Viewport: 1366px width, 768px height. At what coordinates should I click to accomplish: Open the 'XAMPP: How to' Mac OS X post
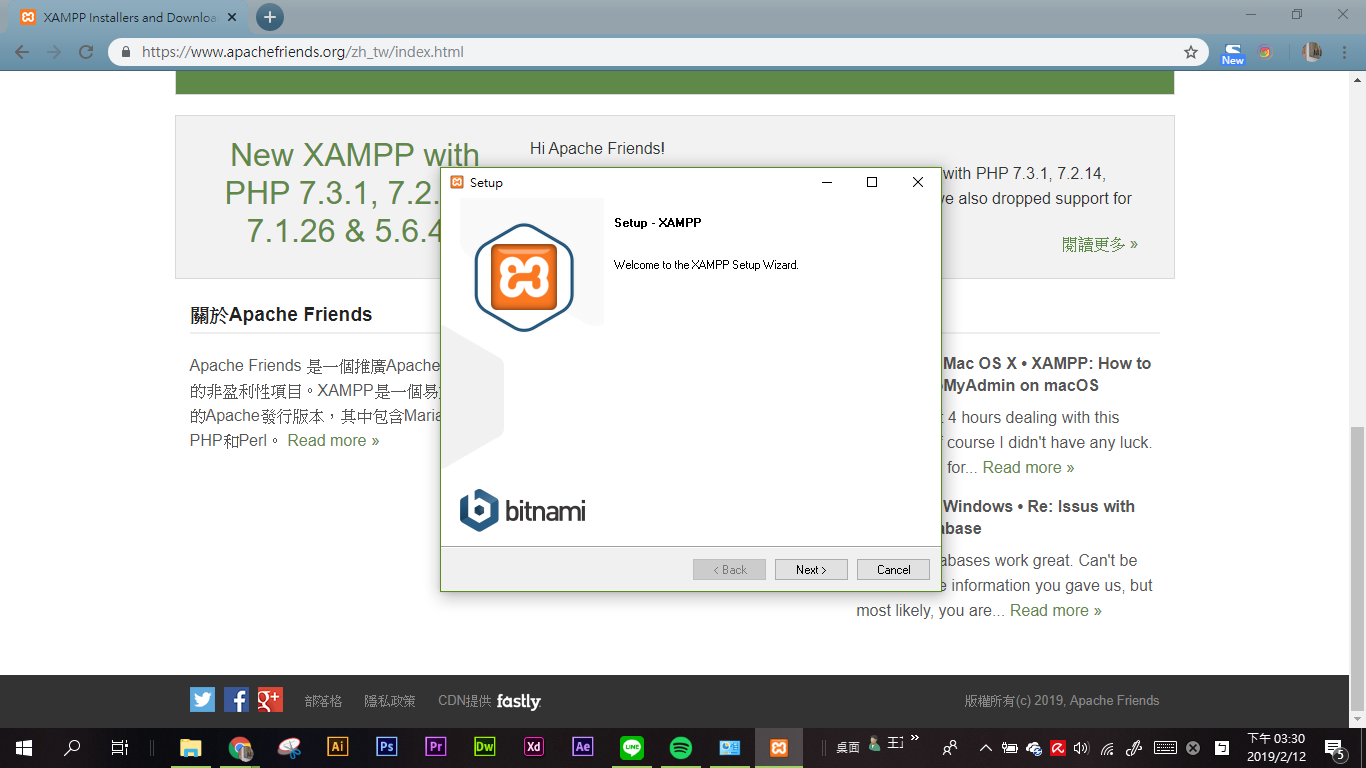1047,374
